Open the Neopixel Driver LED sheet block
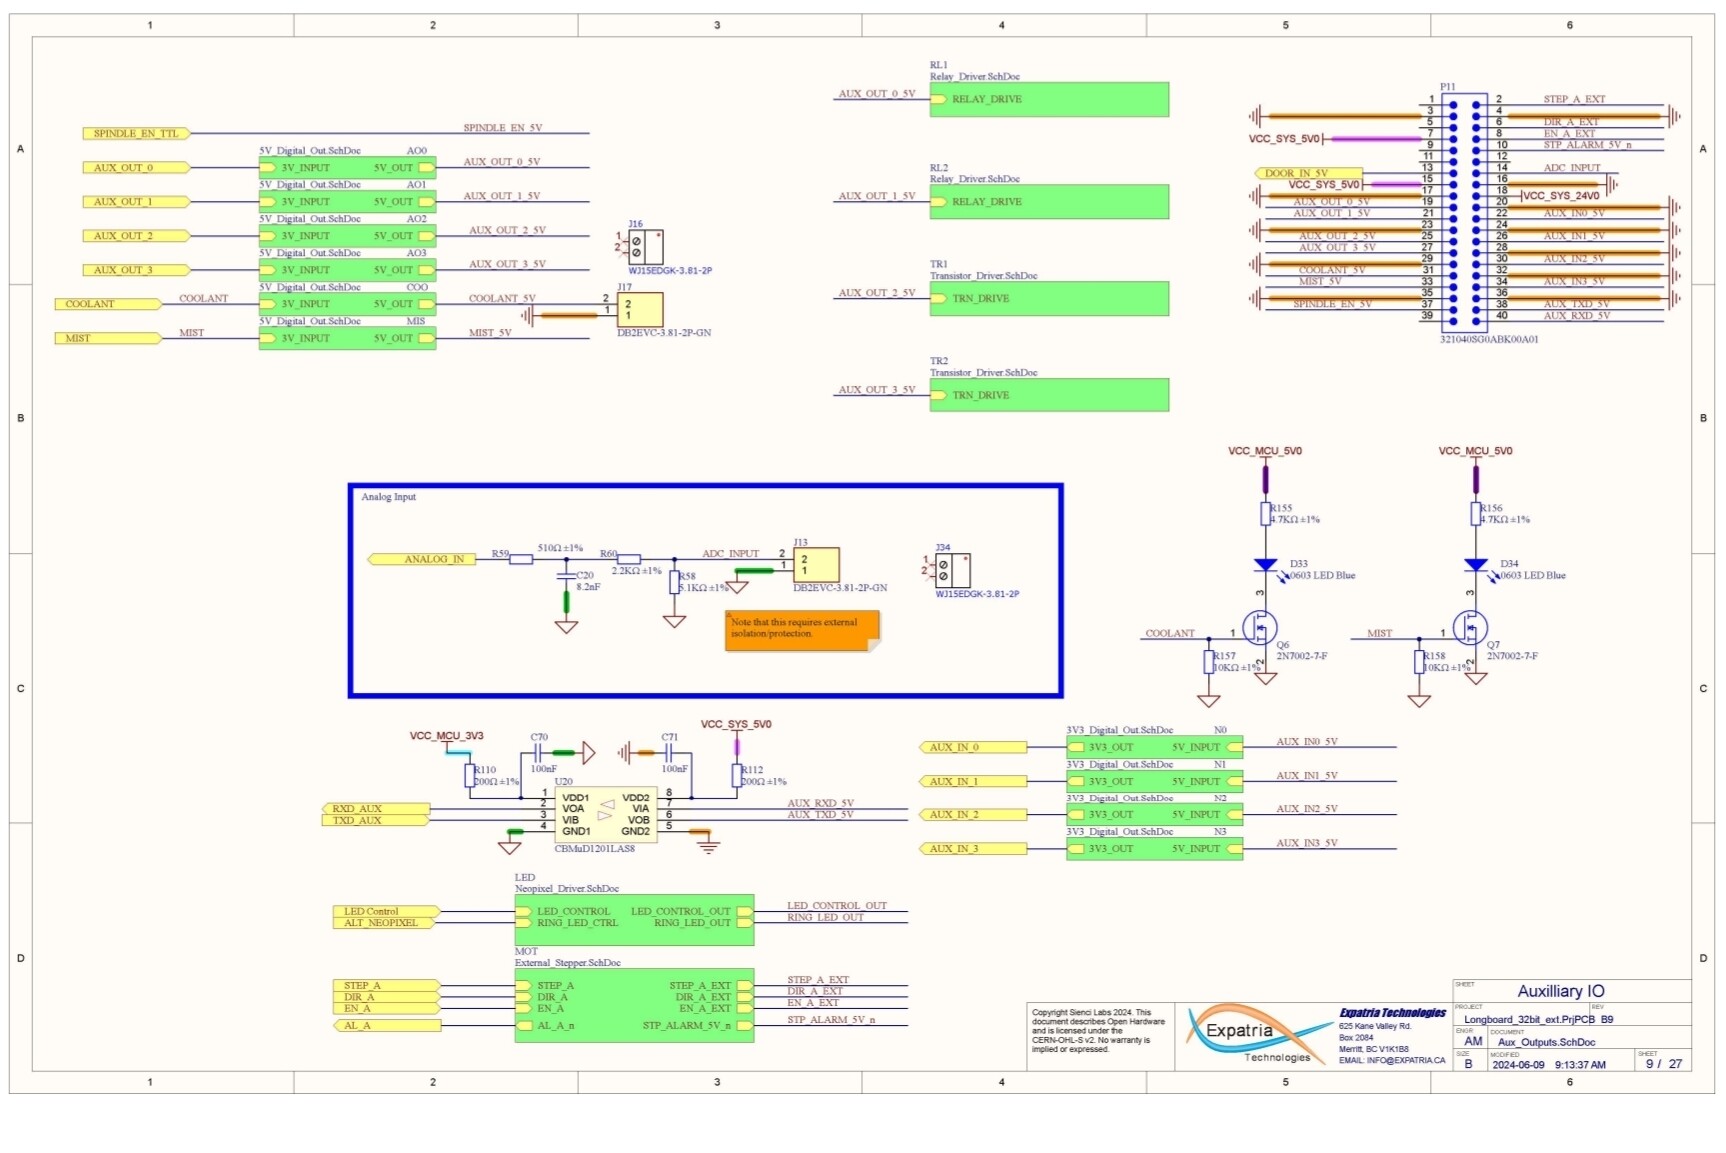Image resolution: width=1726 pixels, height=1153 pixels. pyautogui.click(x=634, y=919)
